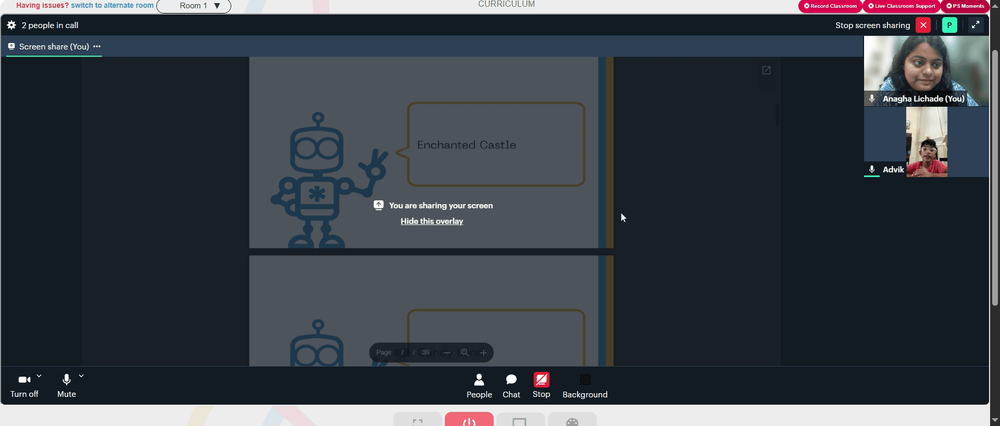
Task: Click the Enchanted Castle speech bubble text
Action: 466,145
